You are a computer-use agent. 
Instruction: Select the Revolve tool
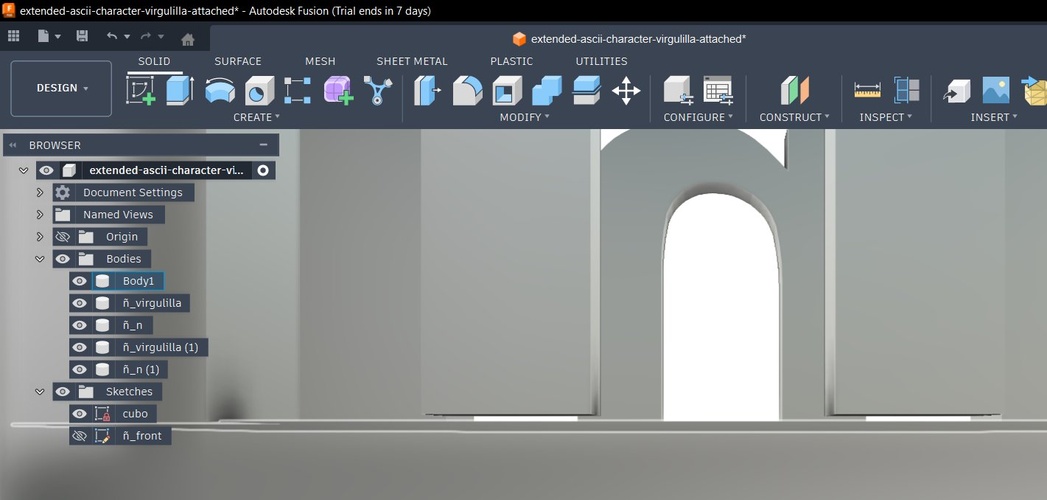pos(220,90)
